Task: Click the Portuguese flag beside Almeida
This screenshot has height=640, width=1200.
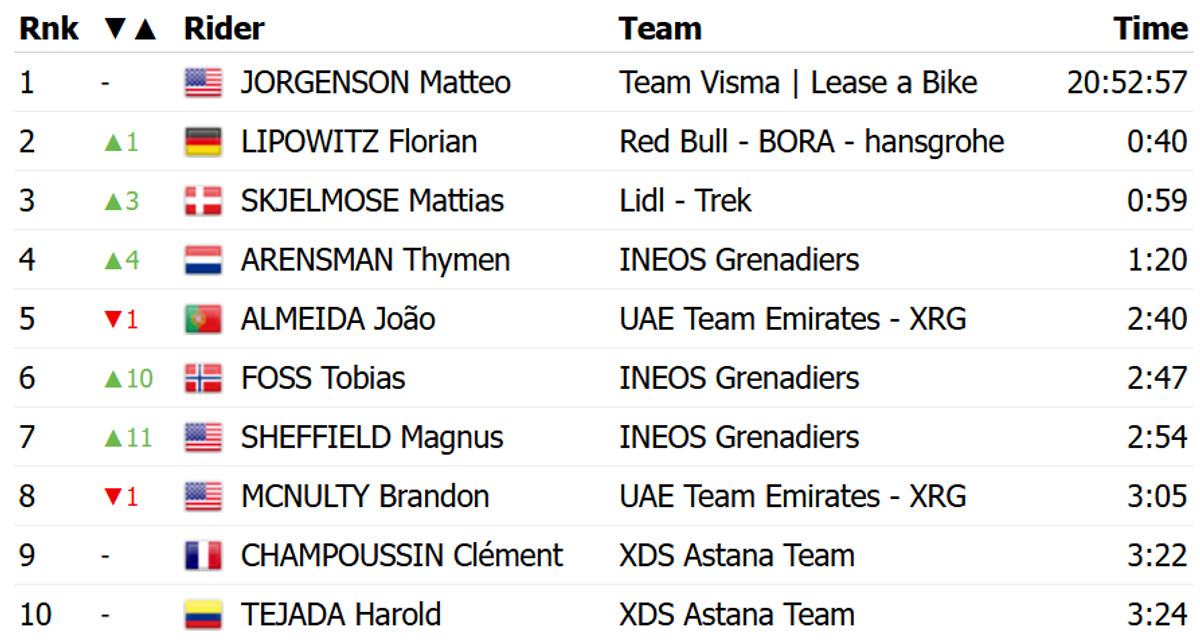Action: tap(203, 319)
